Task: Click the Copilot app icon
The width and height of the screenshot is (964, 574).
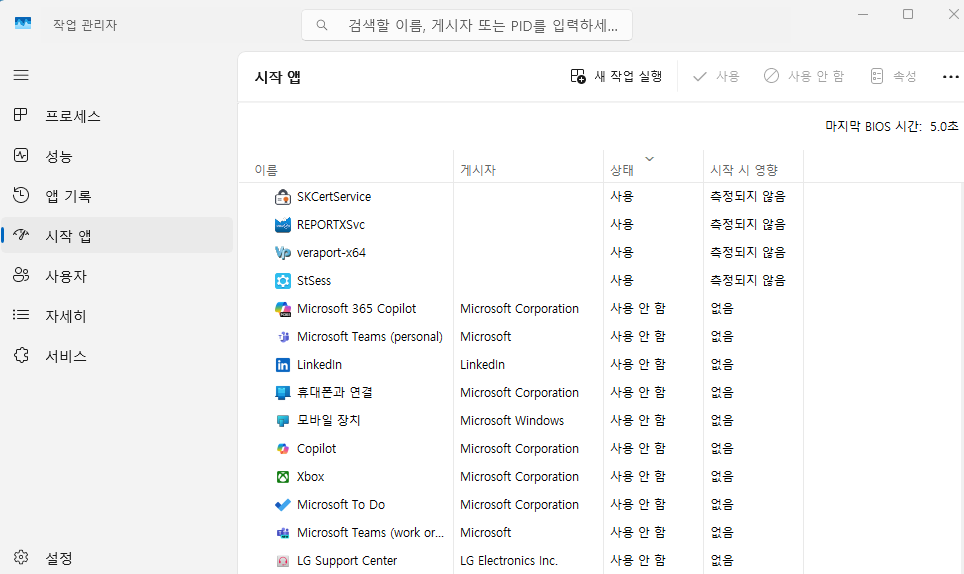Action: click(x=283, y=449)
